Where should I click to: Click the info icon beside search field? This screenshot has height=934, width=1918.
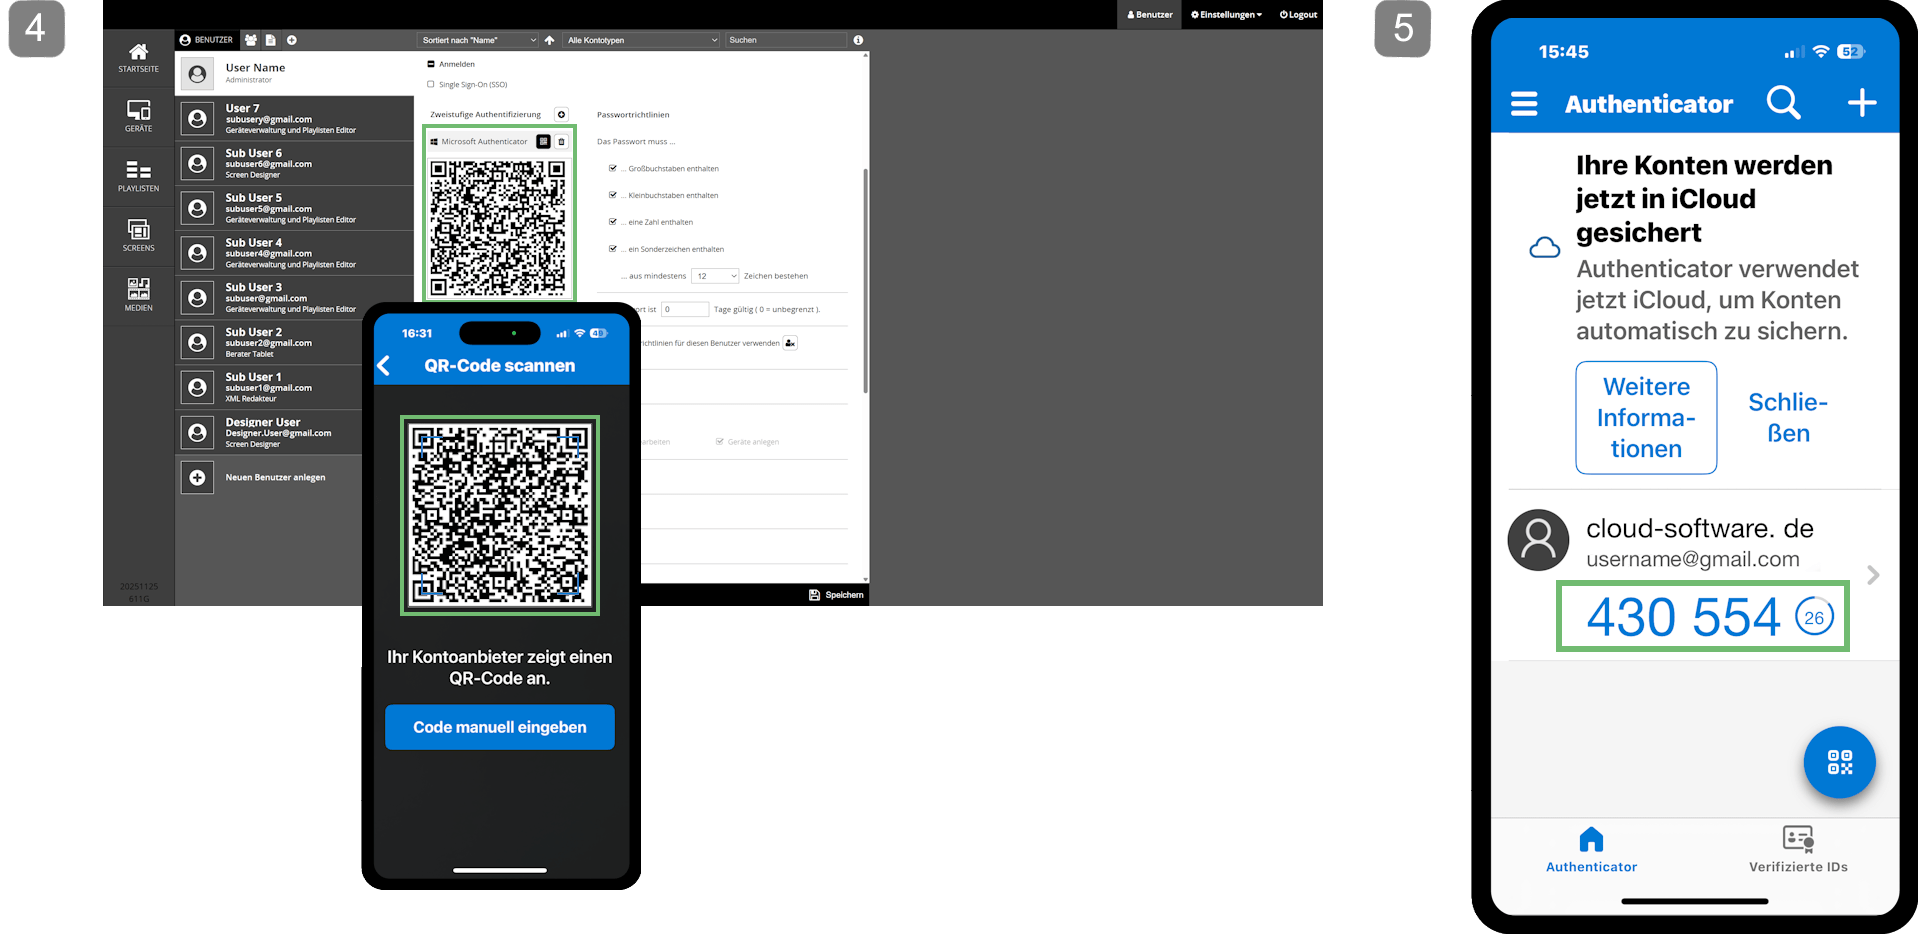point(858,40)
